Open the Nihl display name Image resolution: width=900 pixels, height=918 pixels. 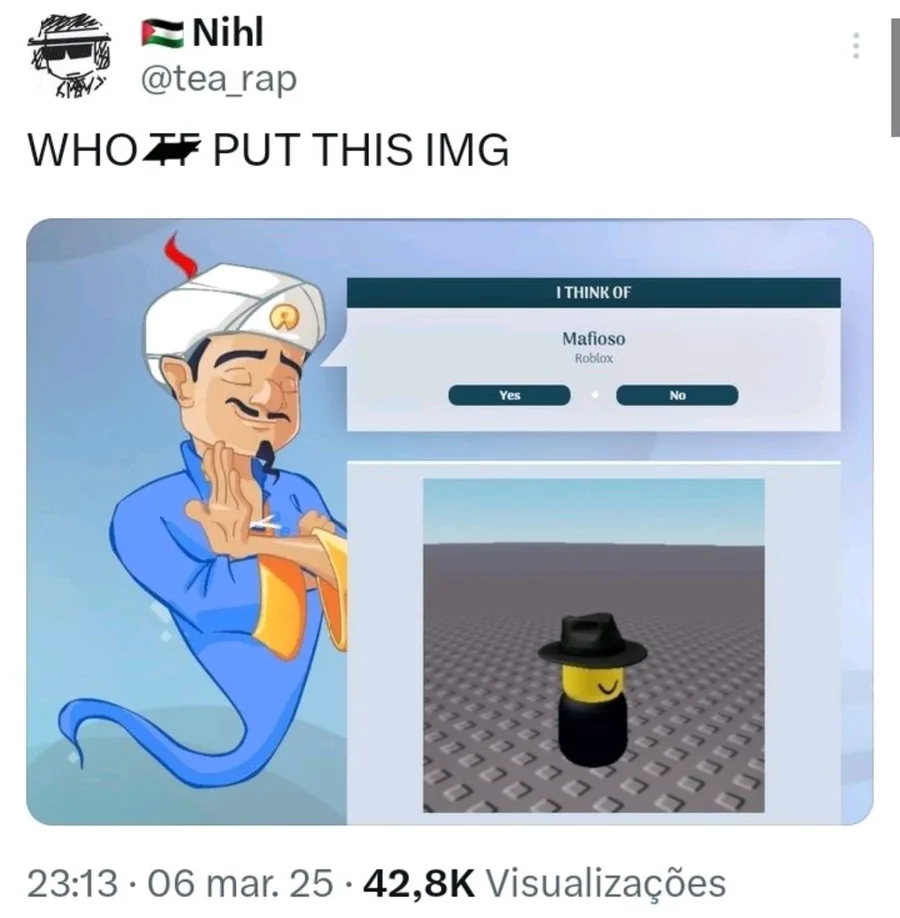[x=228, y=33]
